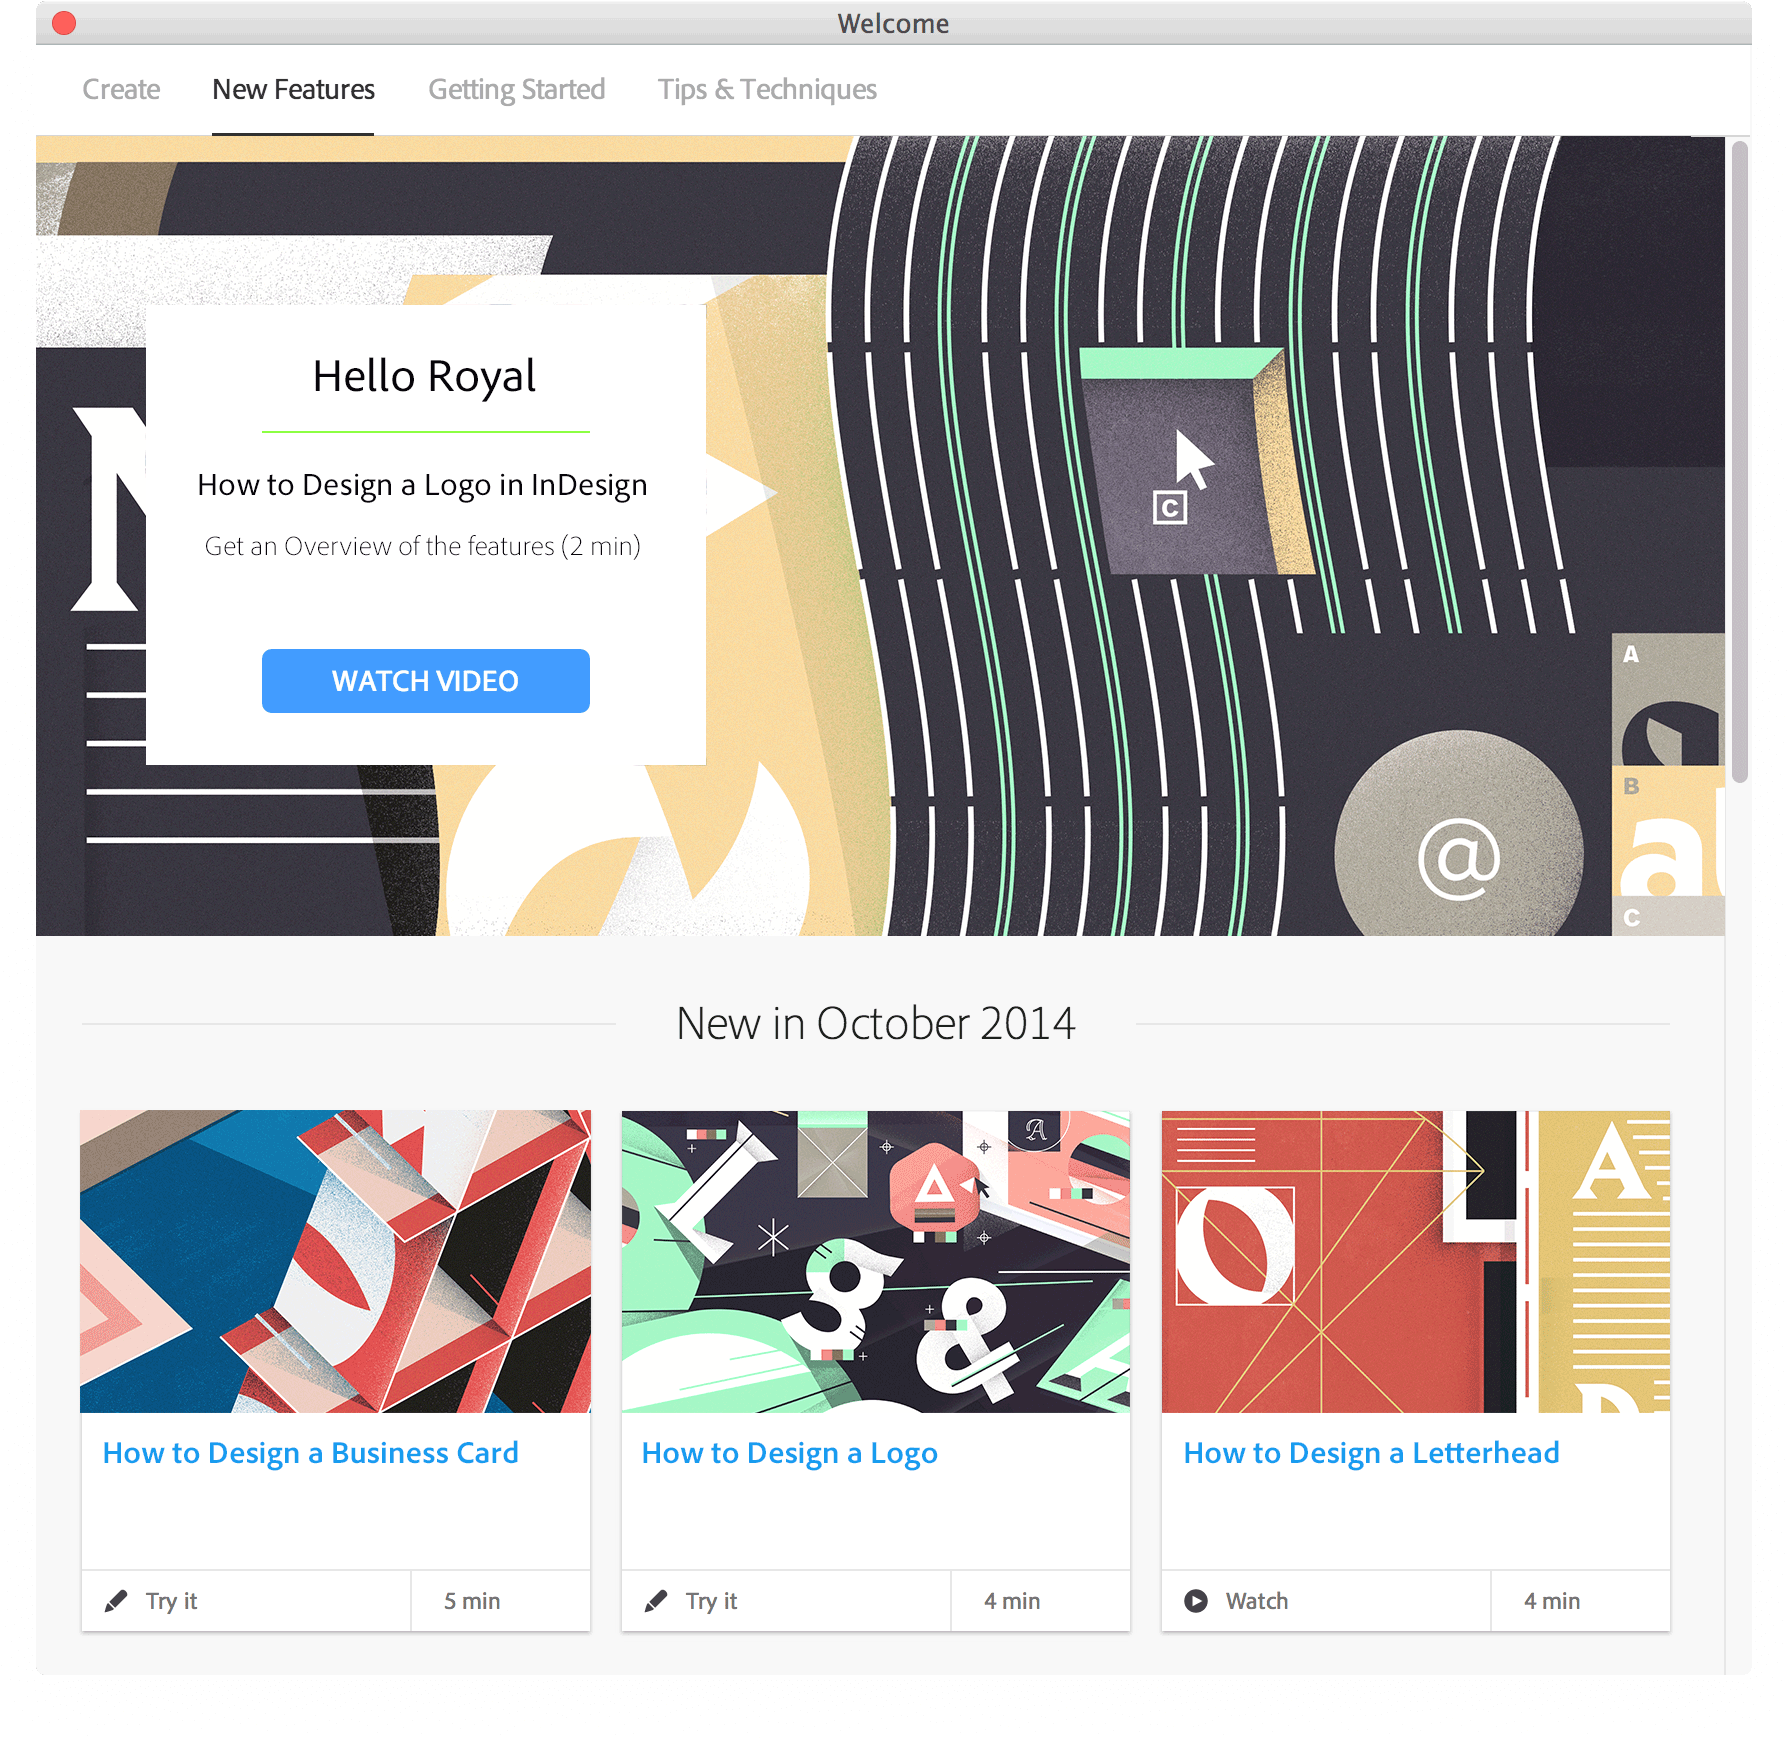Screen dimensions: 1787x1740
Task: Click the pencil icon on Business Card card
Action: tap(116, 1601)
